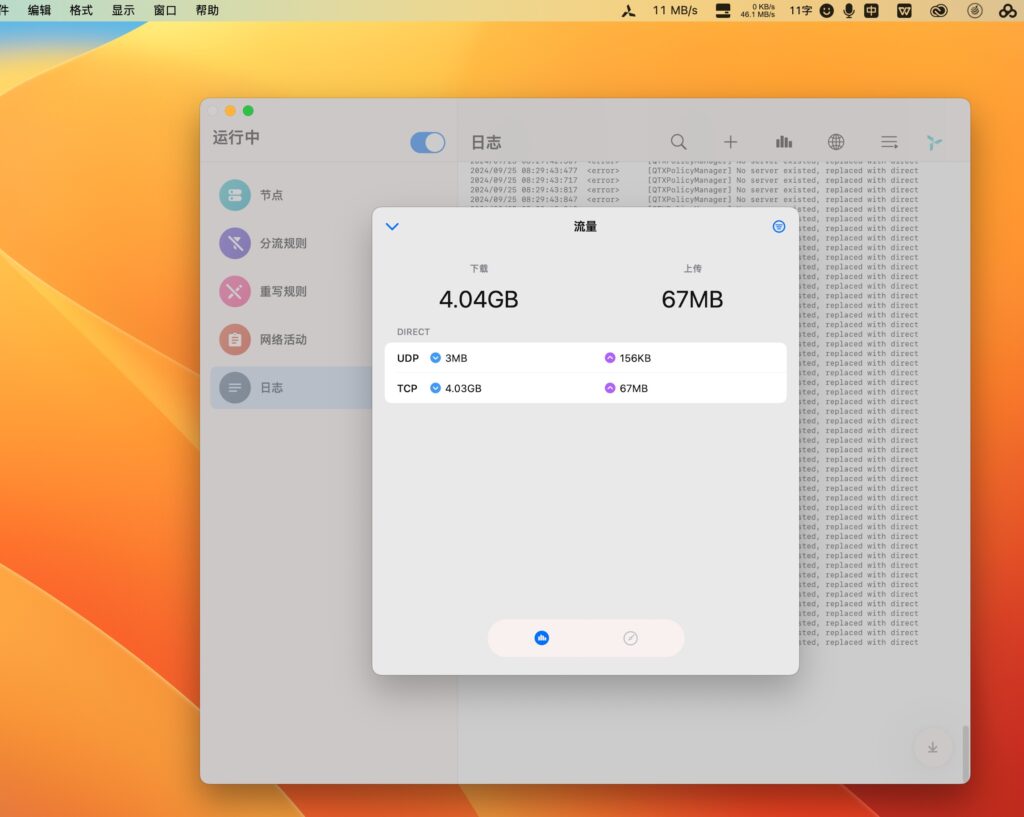Click the 中 input source icon in menu bar
Screen dimensions: 1024x817
[x=870, y=10]
